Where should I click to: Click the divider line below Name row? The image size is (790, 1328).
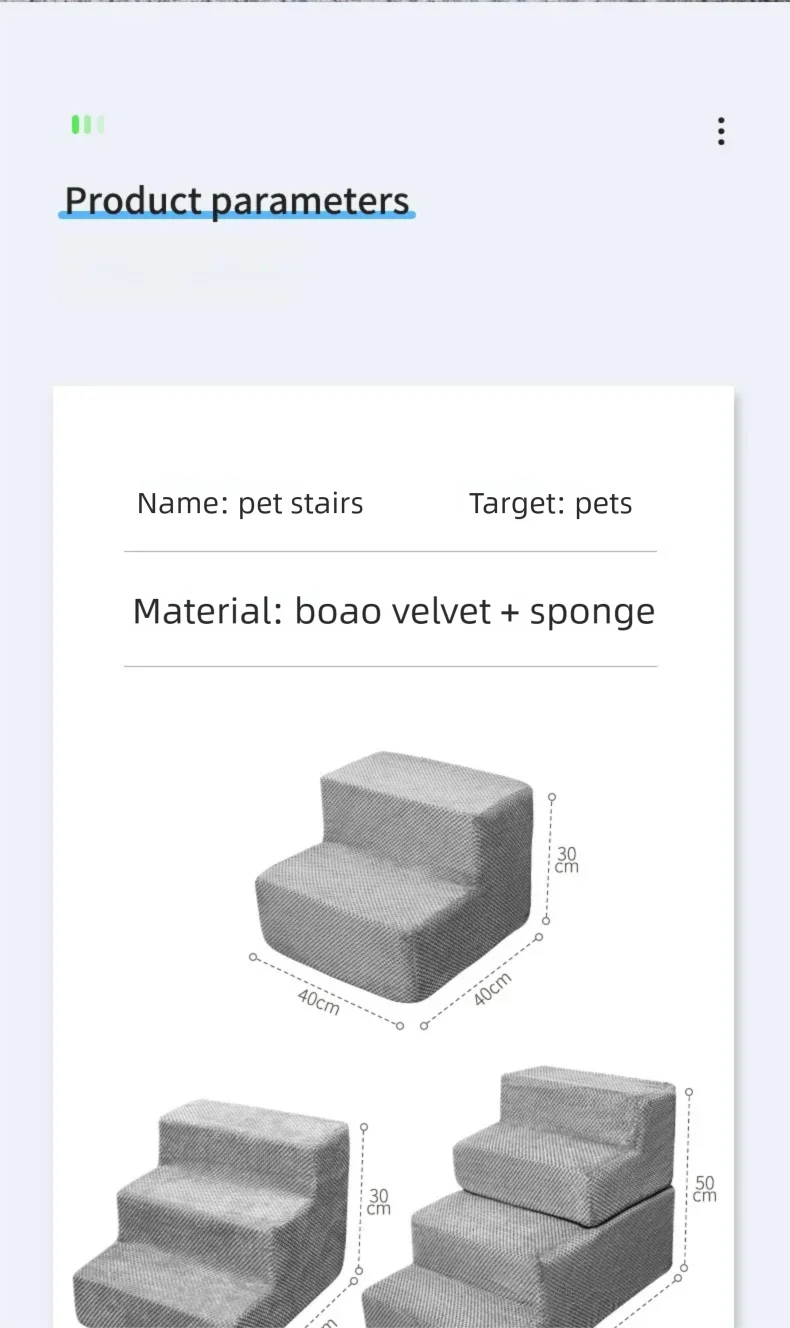[x=390, y=551]
